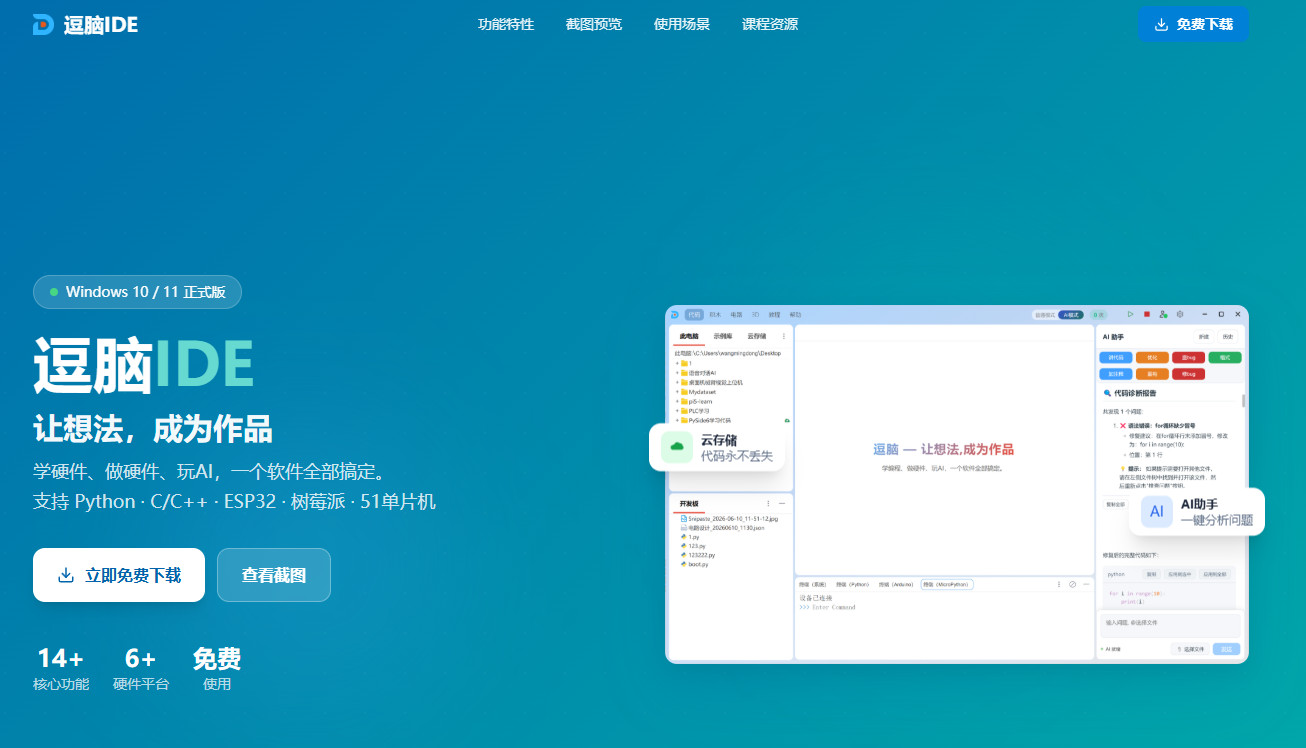This screenshot has height=748, width=1306.
Task: Open the 电路 menu in the IDE preview
Action: click(736, 314)
